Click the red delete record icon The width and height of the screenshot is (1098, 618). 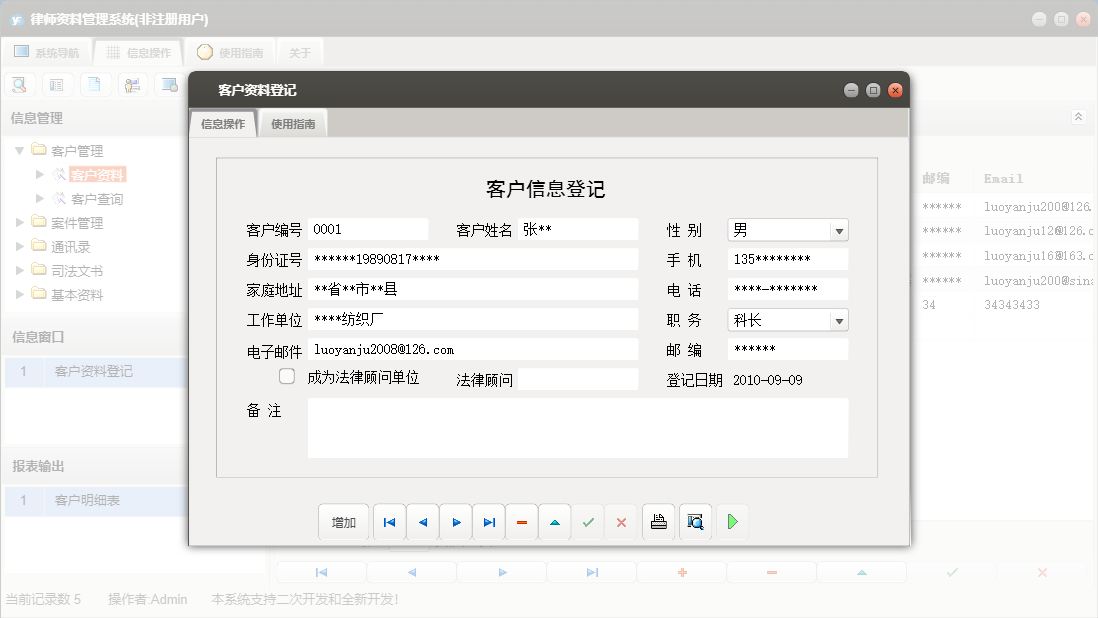pyautogui.click(x=521, y=521)
